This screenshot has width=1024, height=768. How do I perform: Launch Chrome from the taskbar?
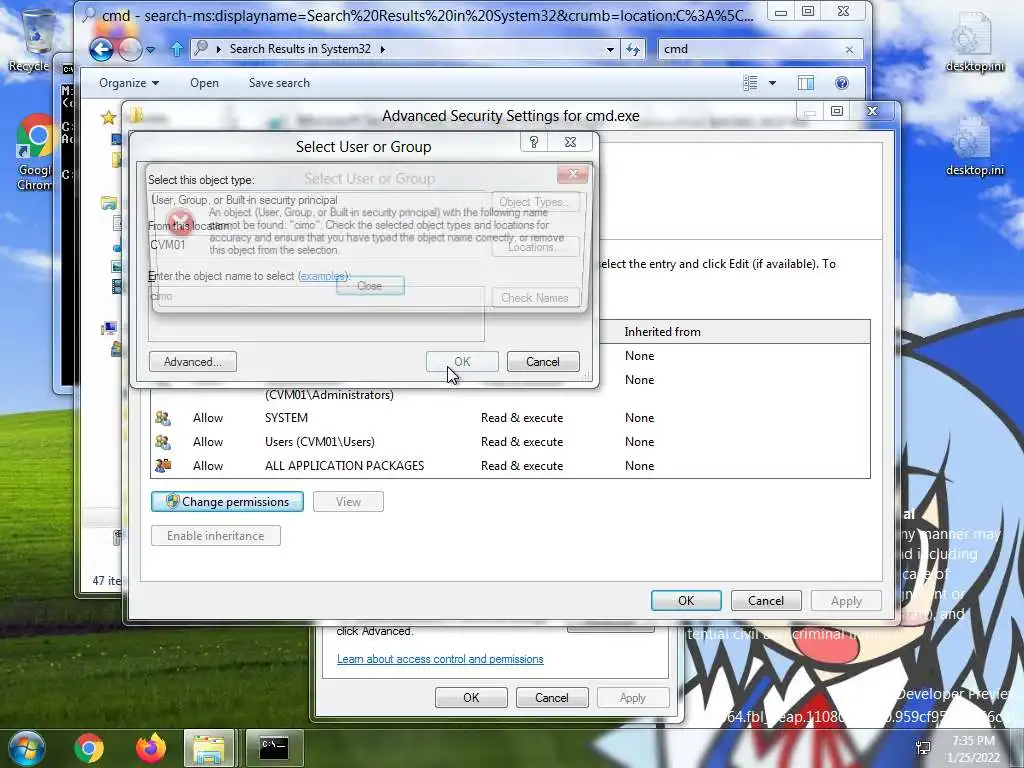(x=89, y=748)
